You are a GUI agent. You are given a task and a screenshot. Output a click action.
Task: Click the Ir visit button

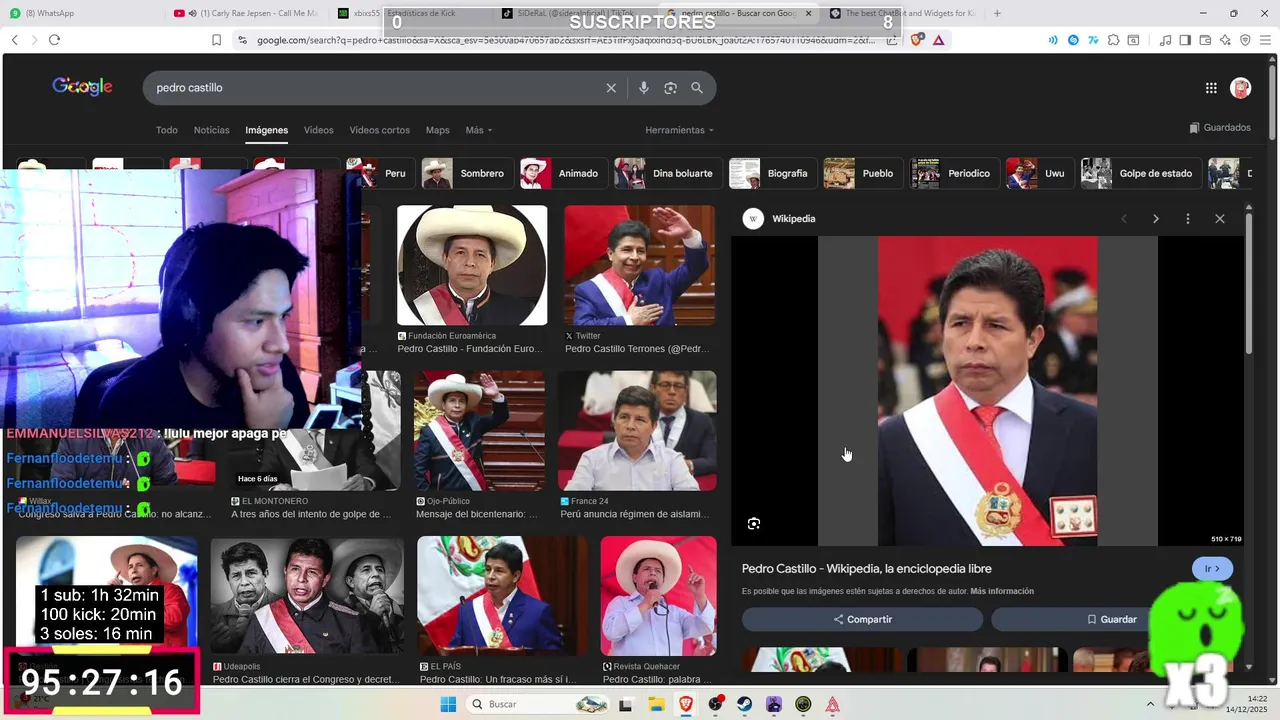[1212, 569]
